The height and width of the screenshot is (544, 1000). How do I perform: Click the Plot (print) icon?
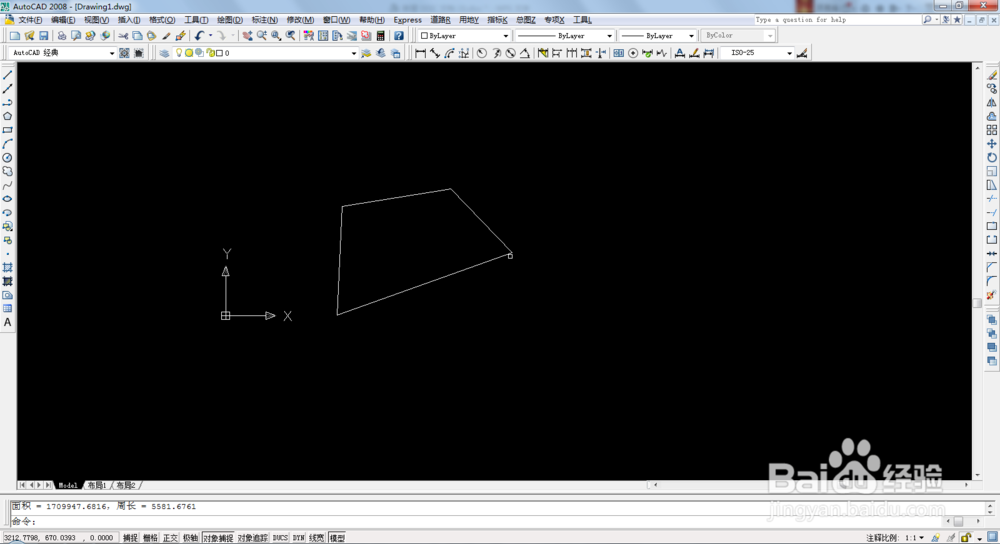pos(62,36)
